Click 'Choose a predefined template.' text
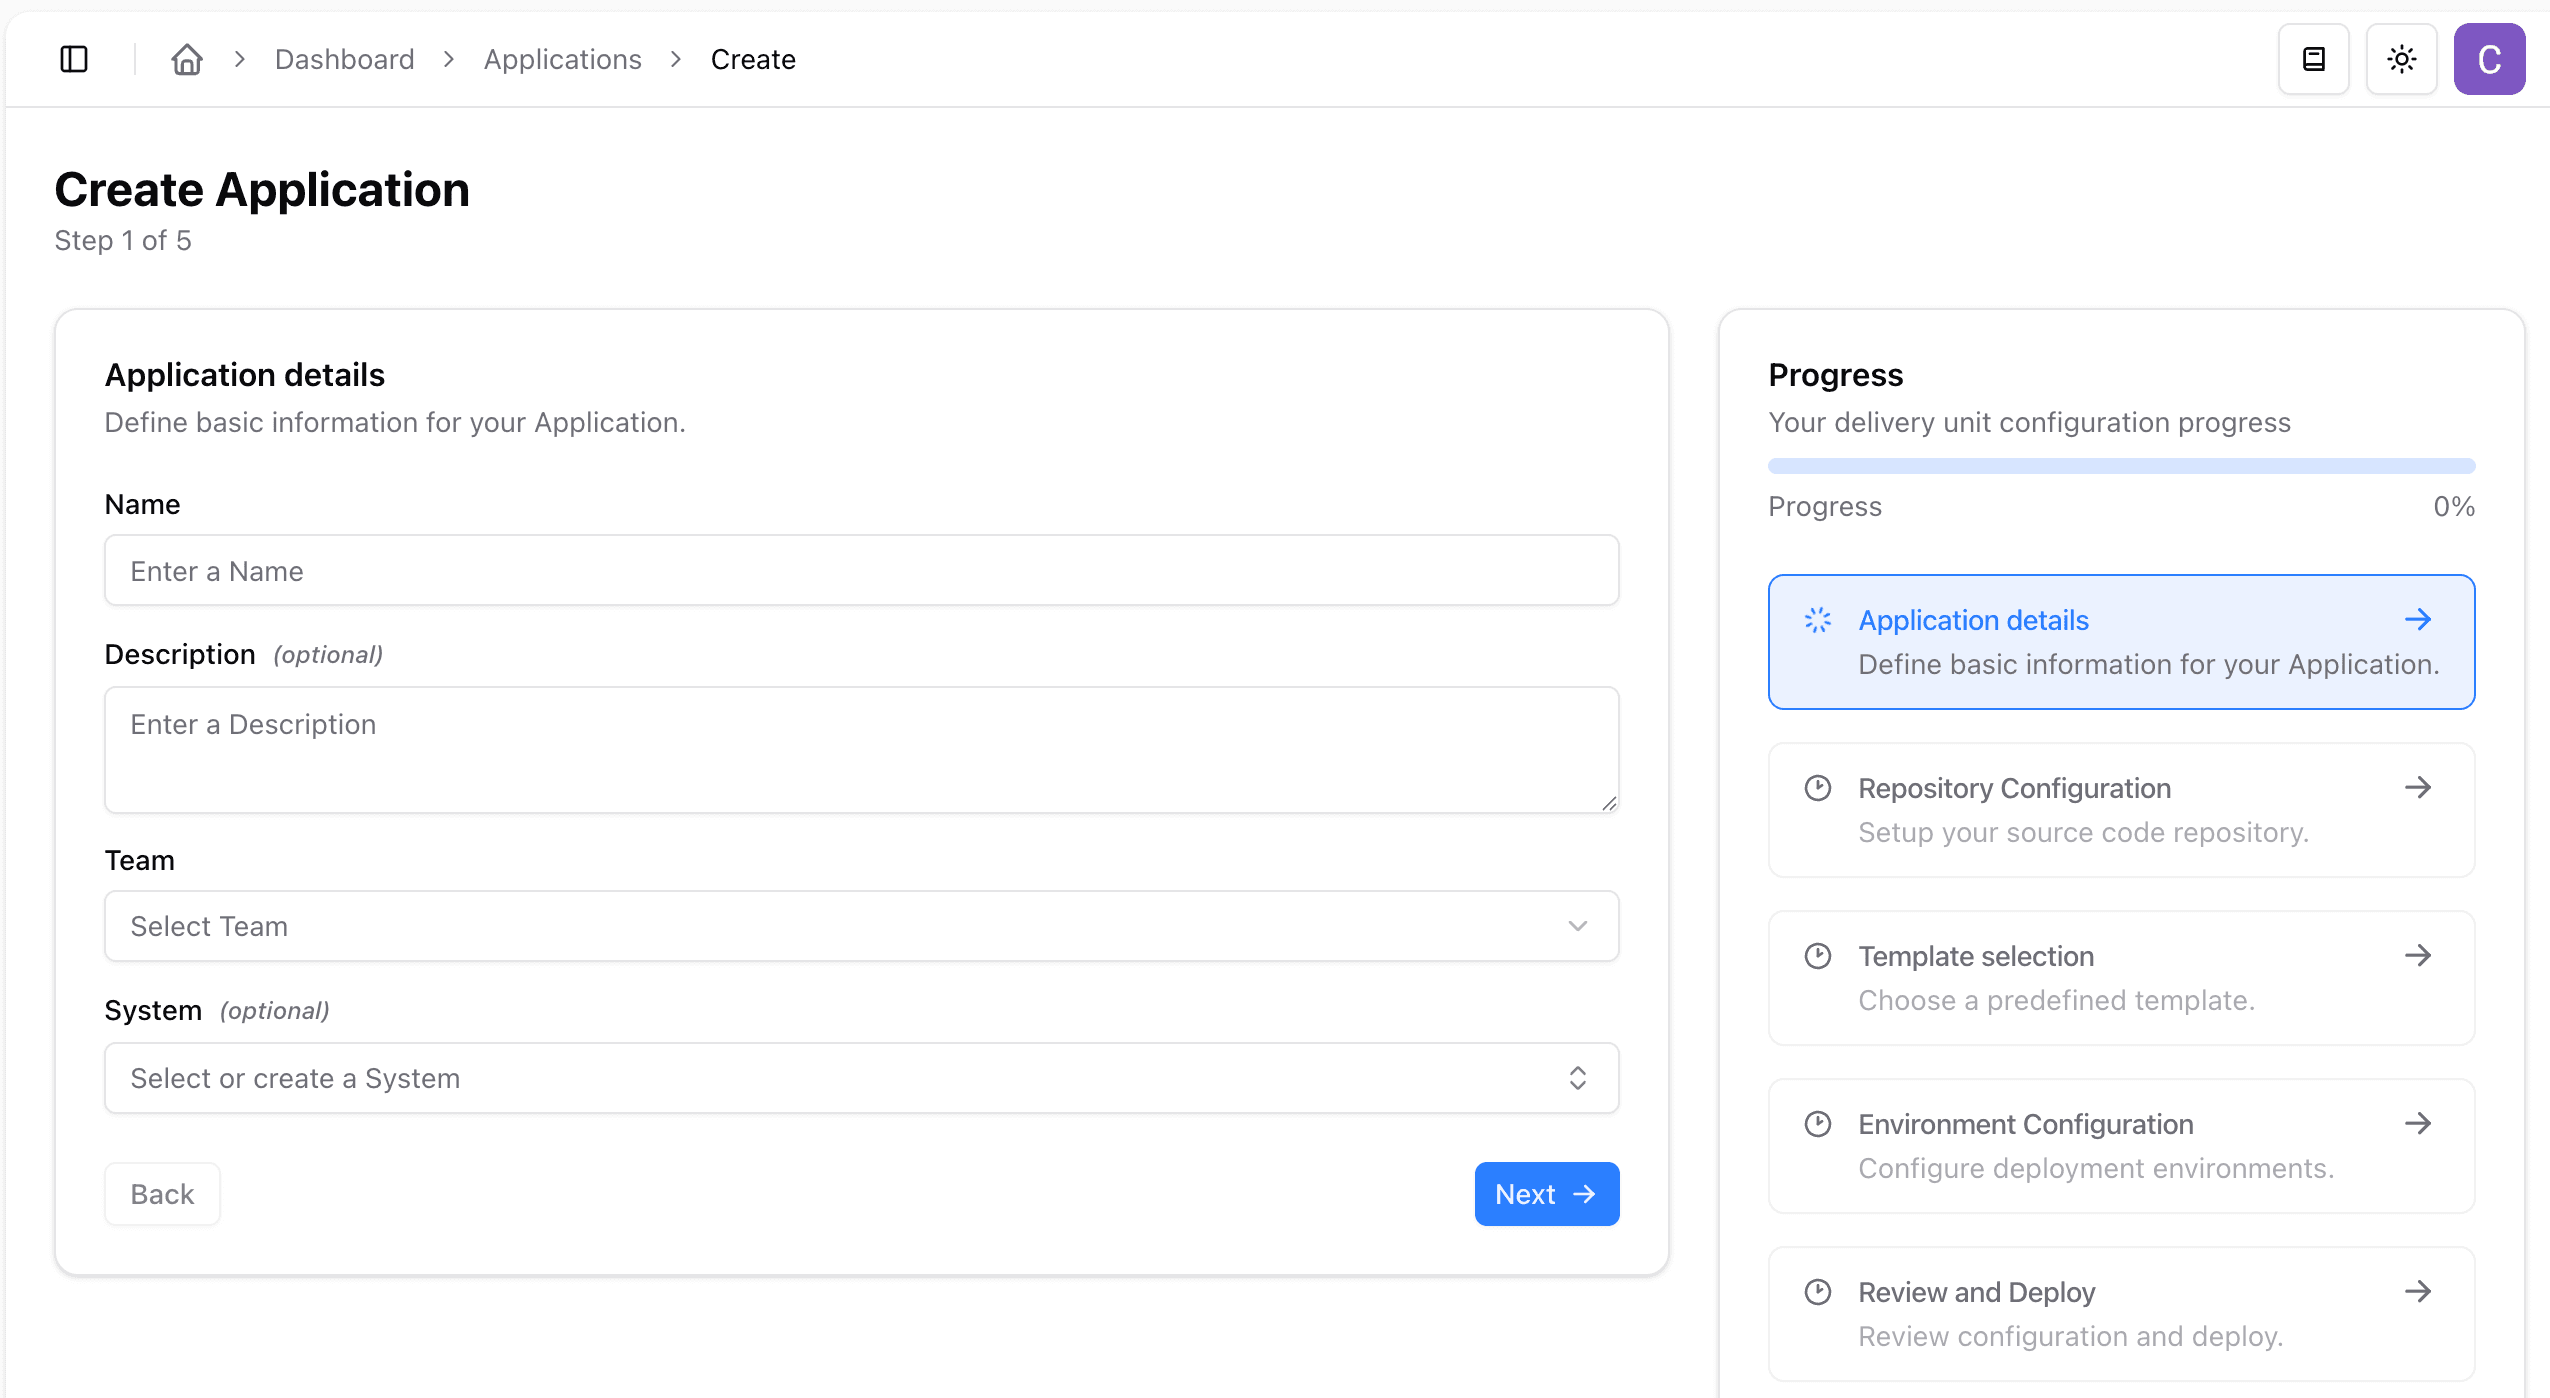Screen dimensions: 2550x1398 point(2057,1000)
